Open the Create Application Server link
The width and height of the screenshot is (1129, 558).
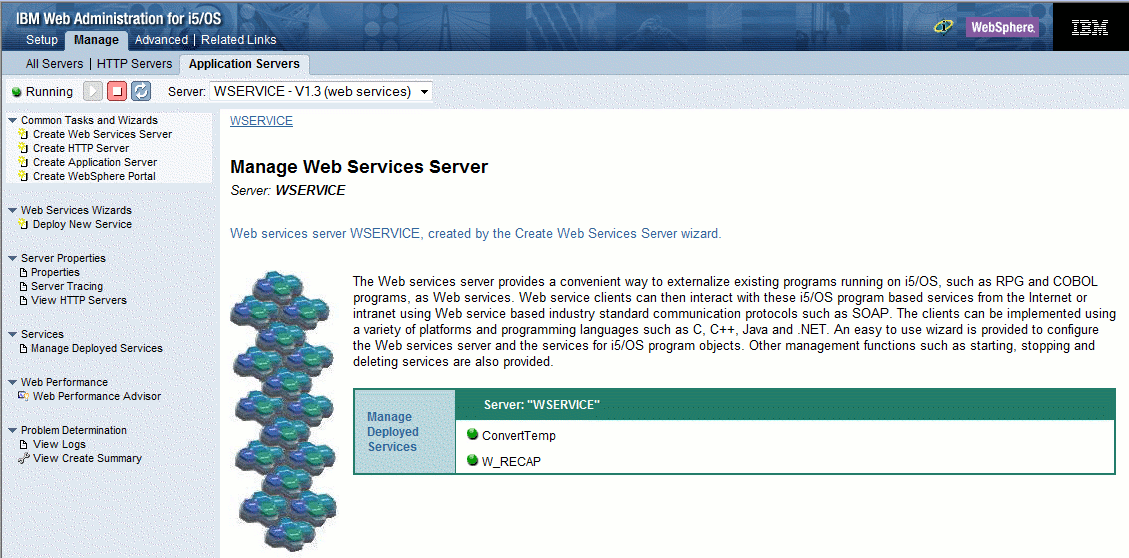94,162
